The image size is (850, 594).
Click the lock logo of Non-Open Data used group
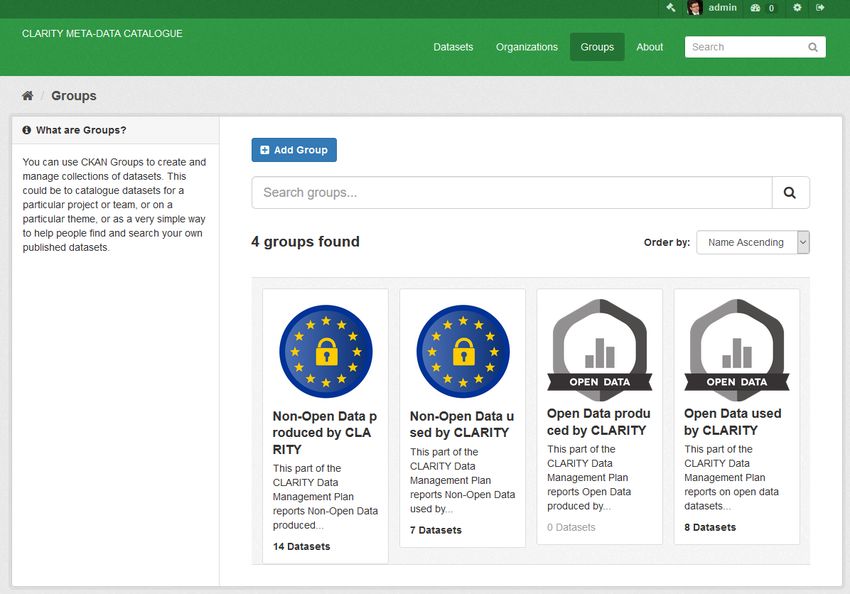pyautogui.click(x=463, y=351)
